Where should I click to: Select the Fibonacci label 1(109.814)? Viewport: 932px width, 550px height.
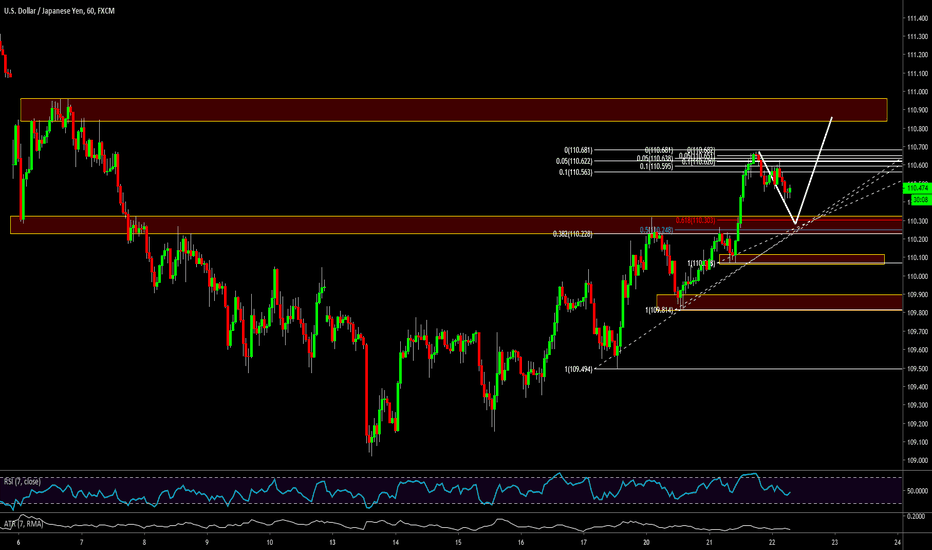coord(659,310)
